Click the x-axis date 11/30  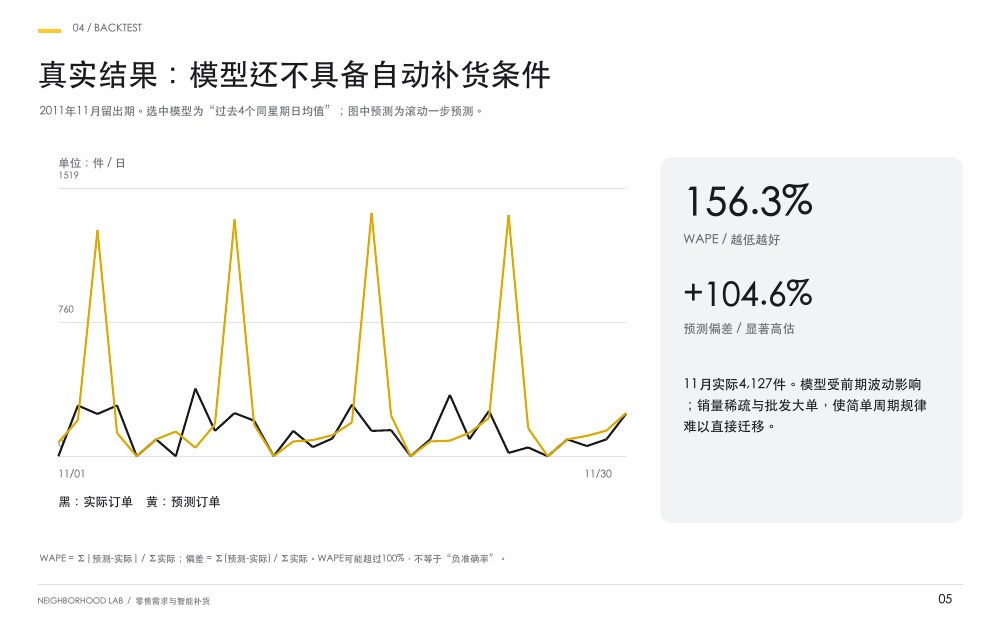(x=598, y=474)
